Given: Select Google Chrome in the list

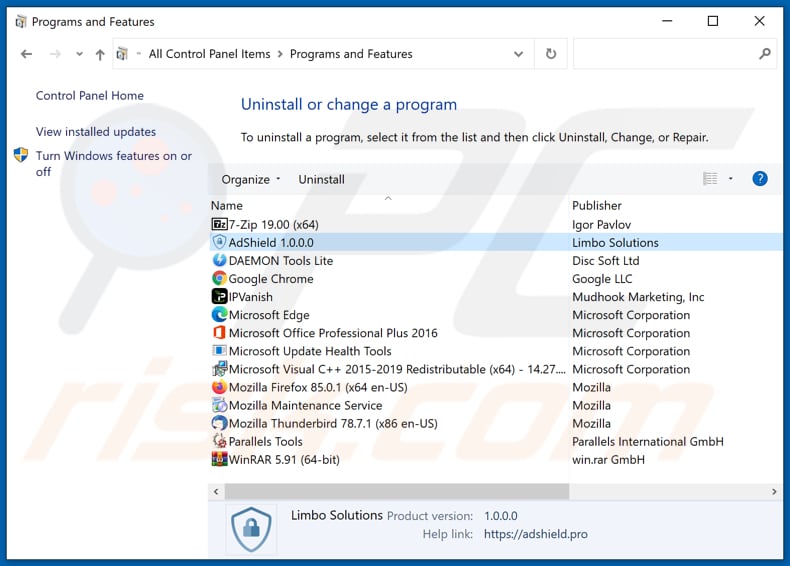Looking at the screenshot, I should (x=496, y=279).
